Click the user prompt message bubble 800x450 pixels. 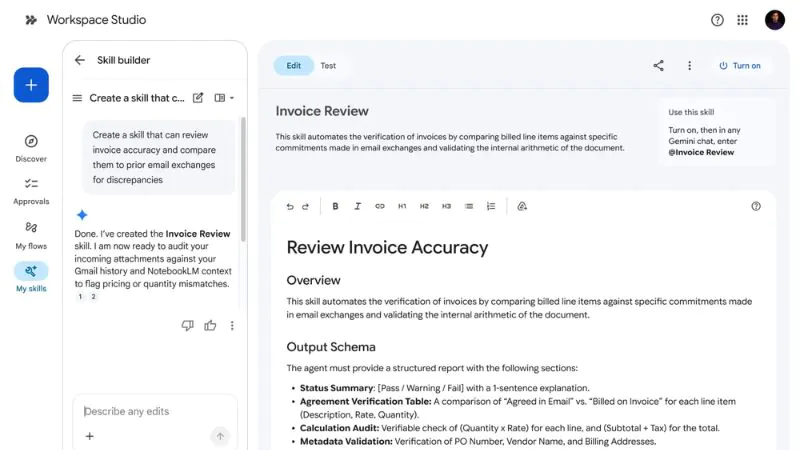pyautogui.click(x=159, y=158)
